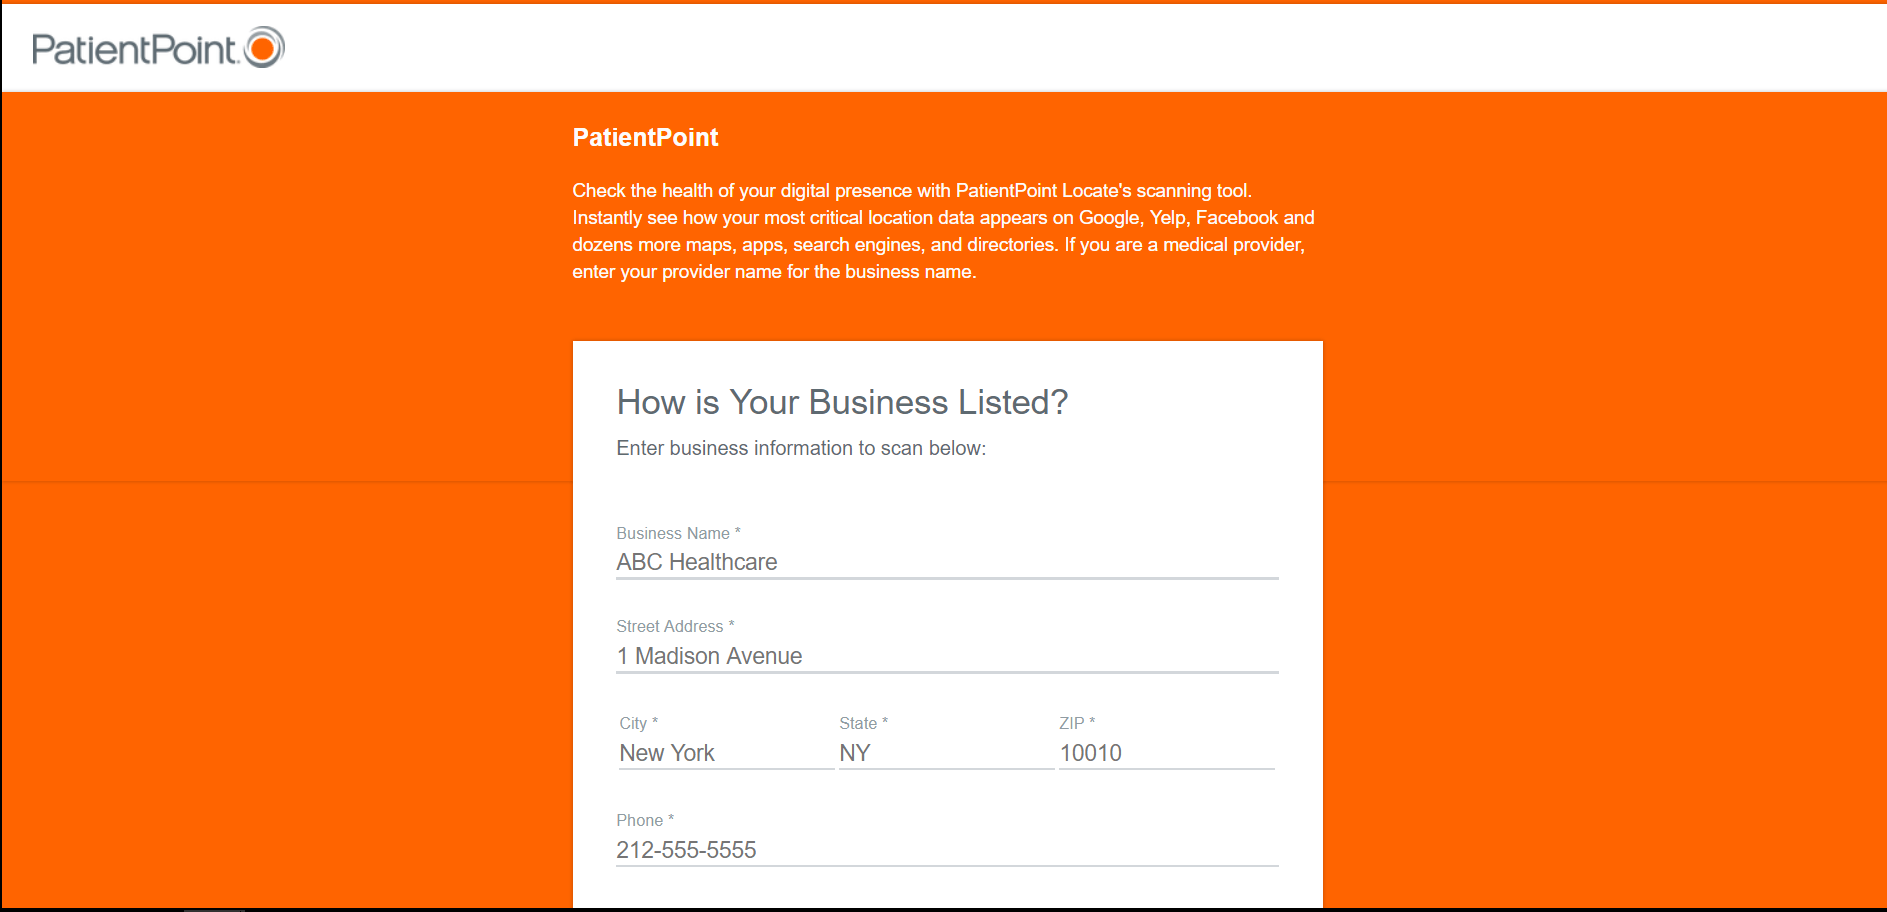Click the PatientPoint wordmark in the header

[134, 49]
